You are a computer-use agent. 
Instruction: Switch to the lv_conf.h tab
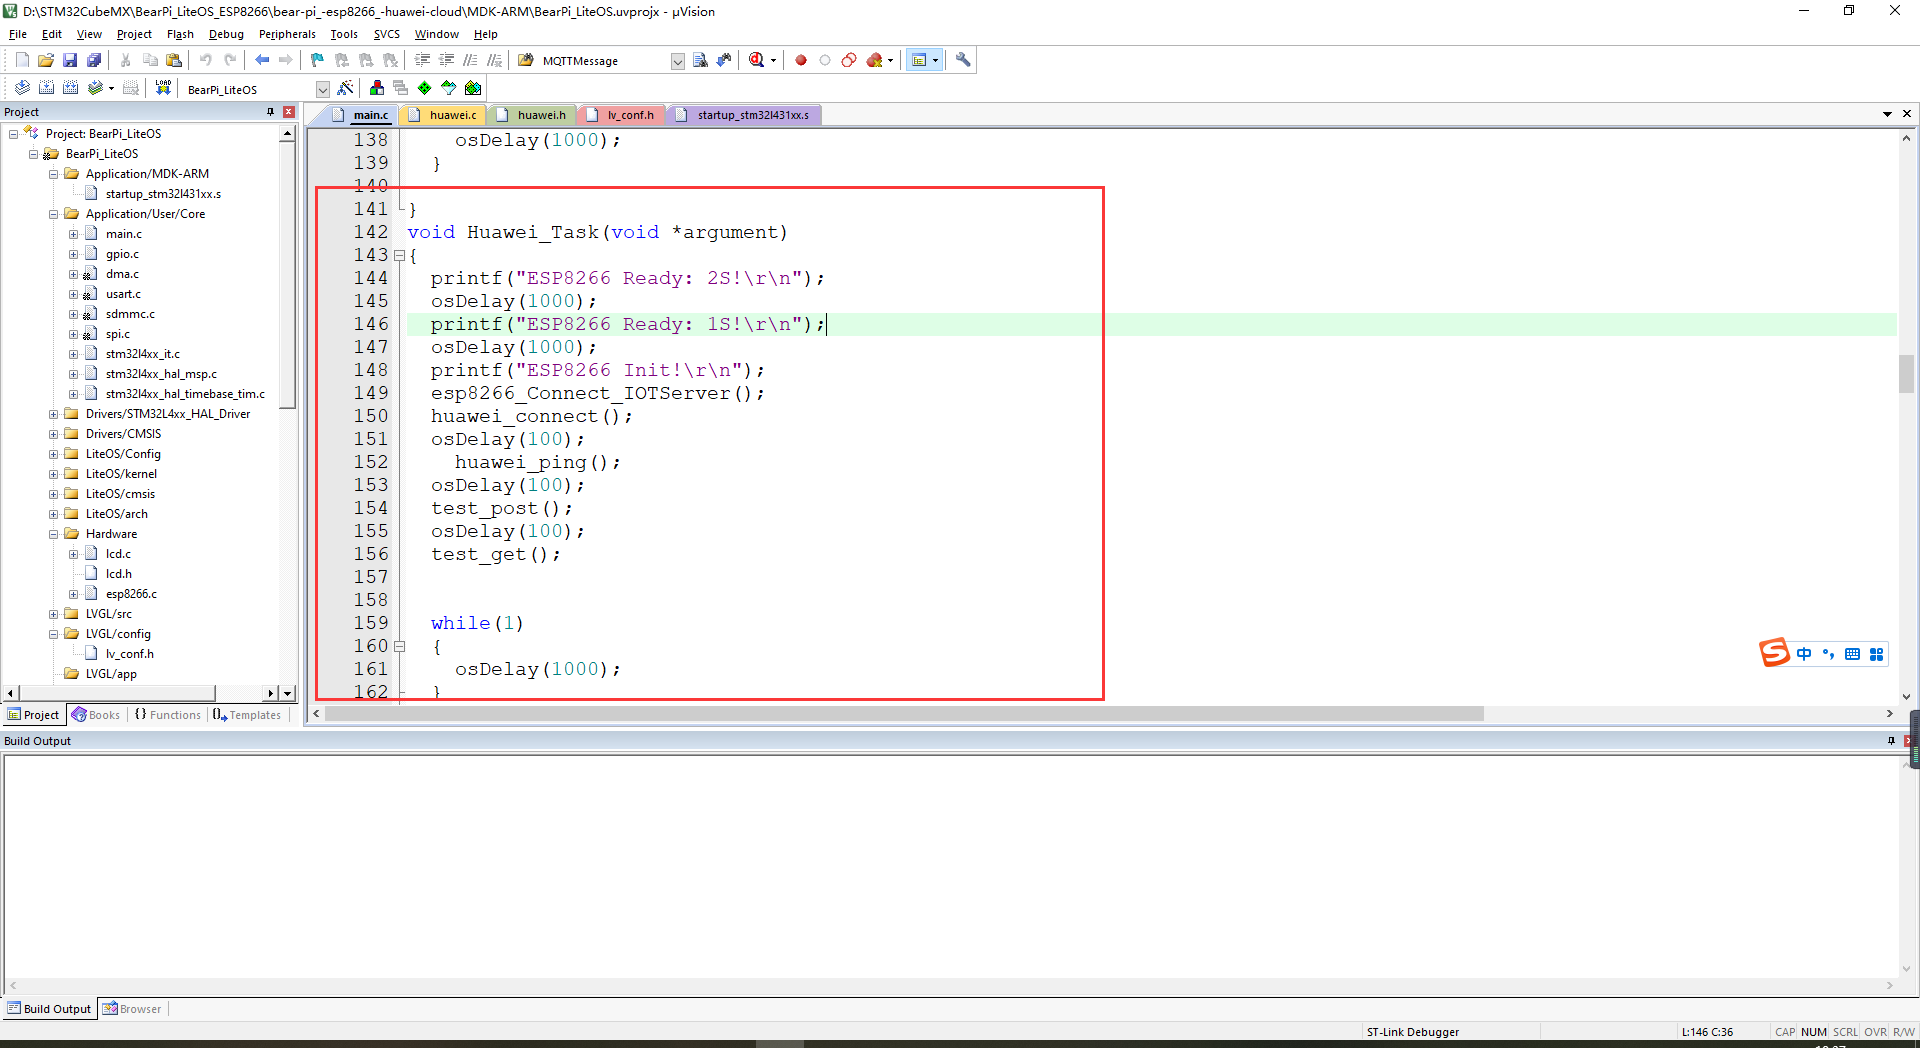(x=621, y=115)
